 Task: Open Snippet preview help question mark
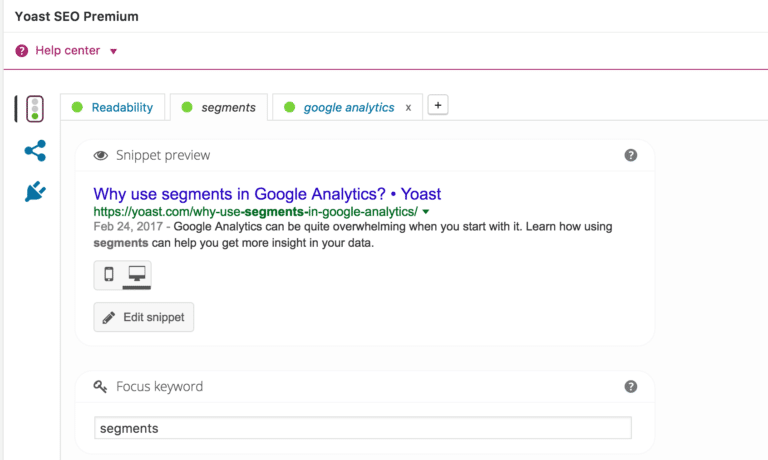pos(631,155)
